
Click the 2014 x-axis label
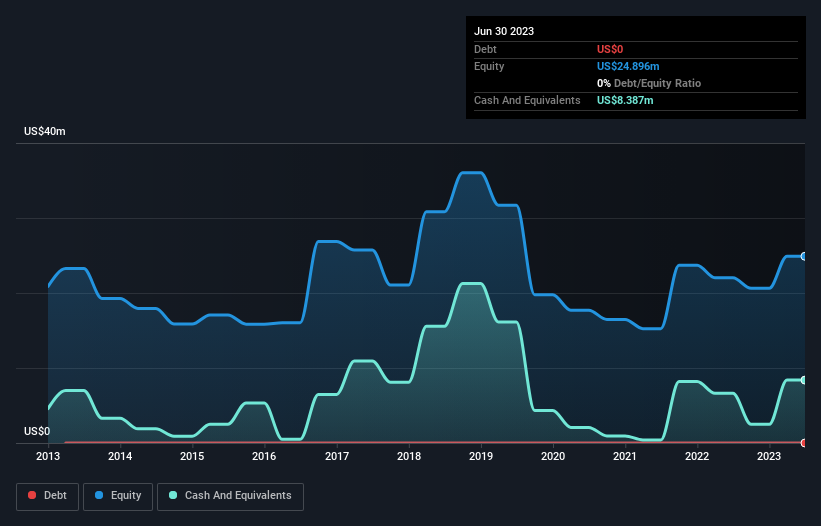pyautogui.click(x=120, y=456)
